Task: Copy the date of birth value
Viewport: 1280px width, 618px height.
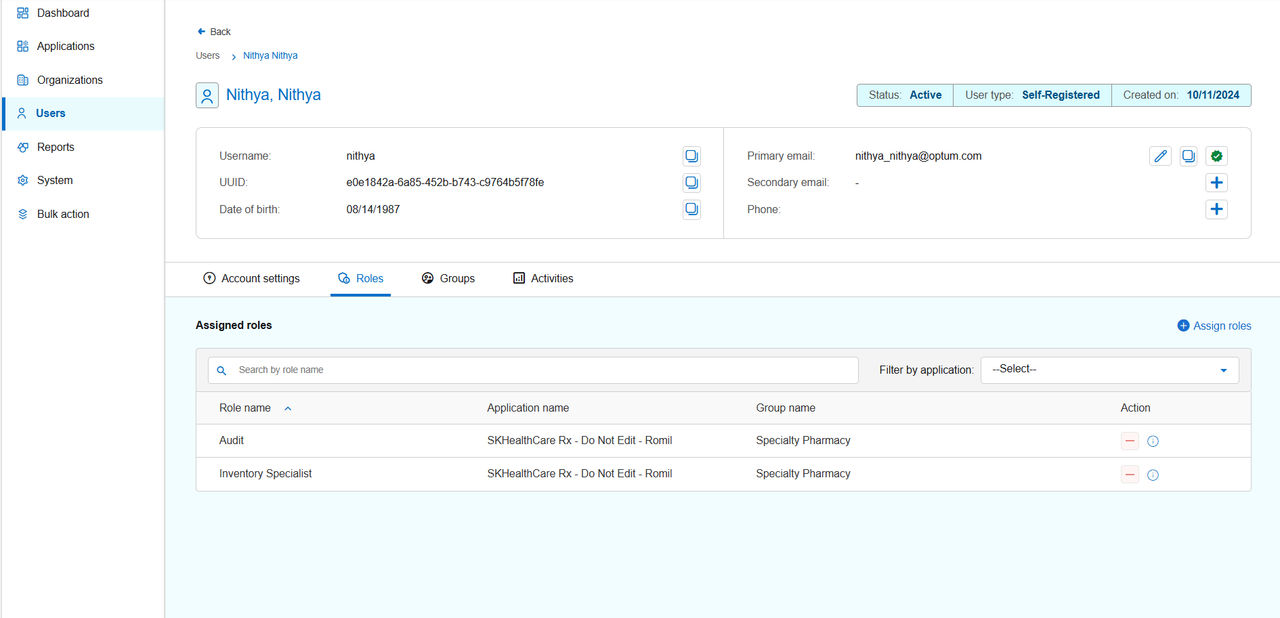Action: point(691,209)
